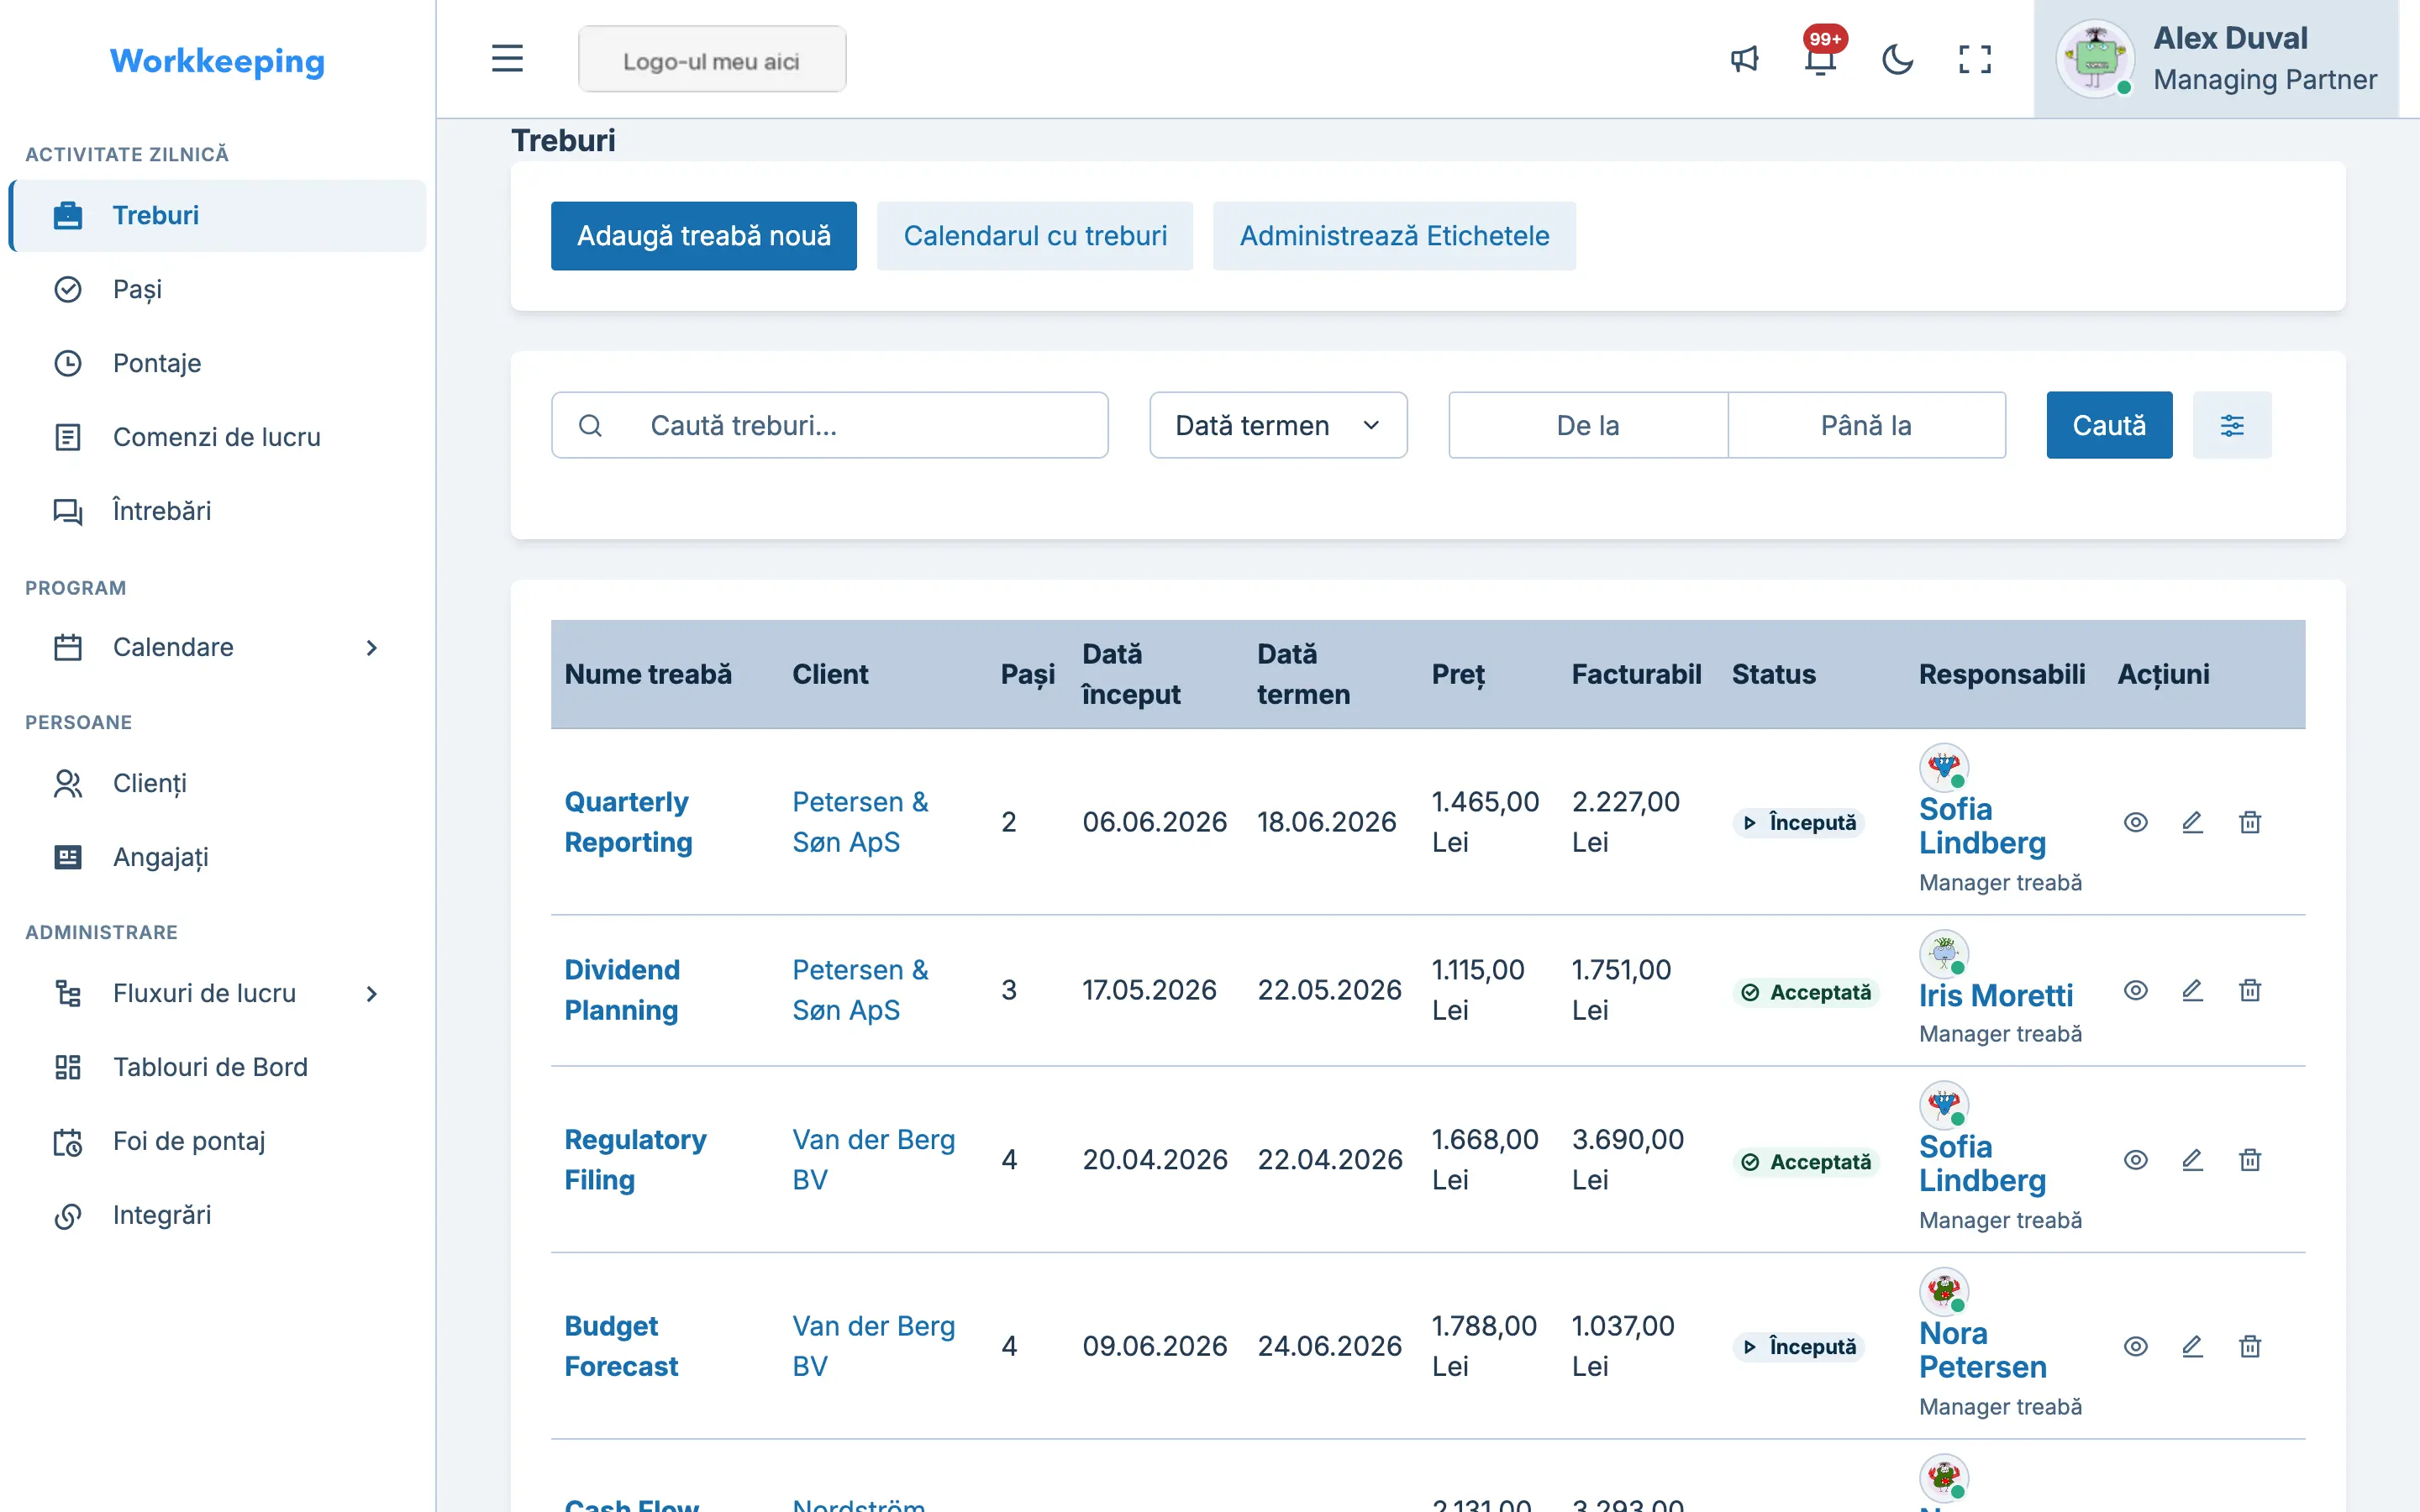The image size is (2420, 1512).
Task: Open the announcements megaphone icon
Action: pos(1744,59)
